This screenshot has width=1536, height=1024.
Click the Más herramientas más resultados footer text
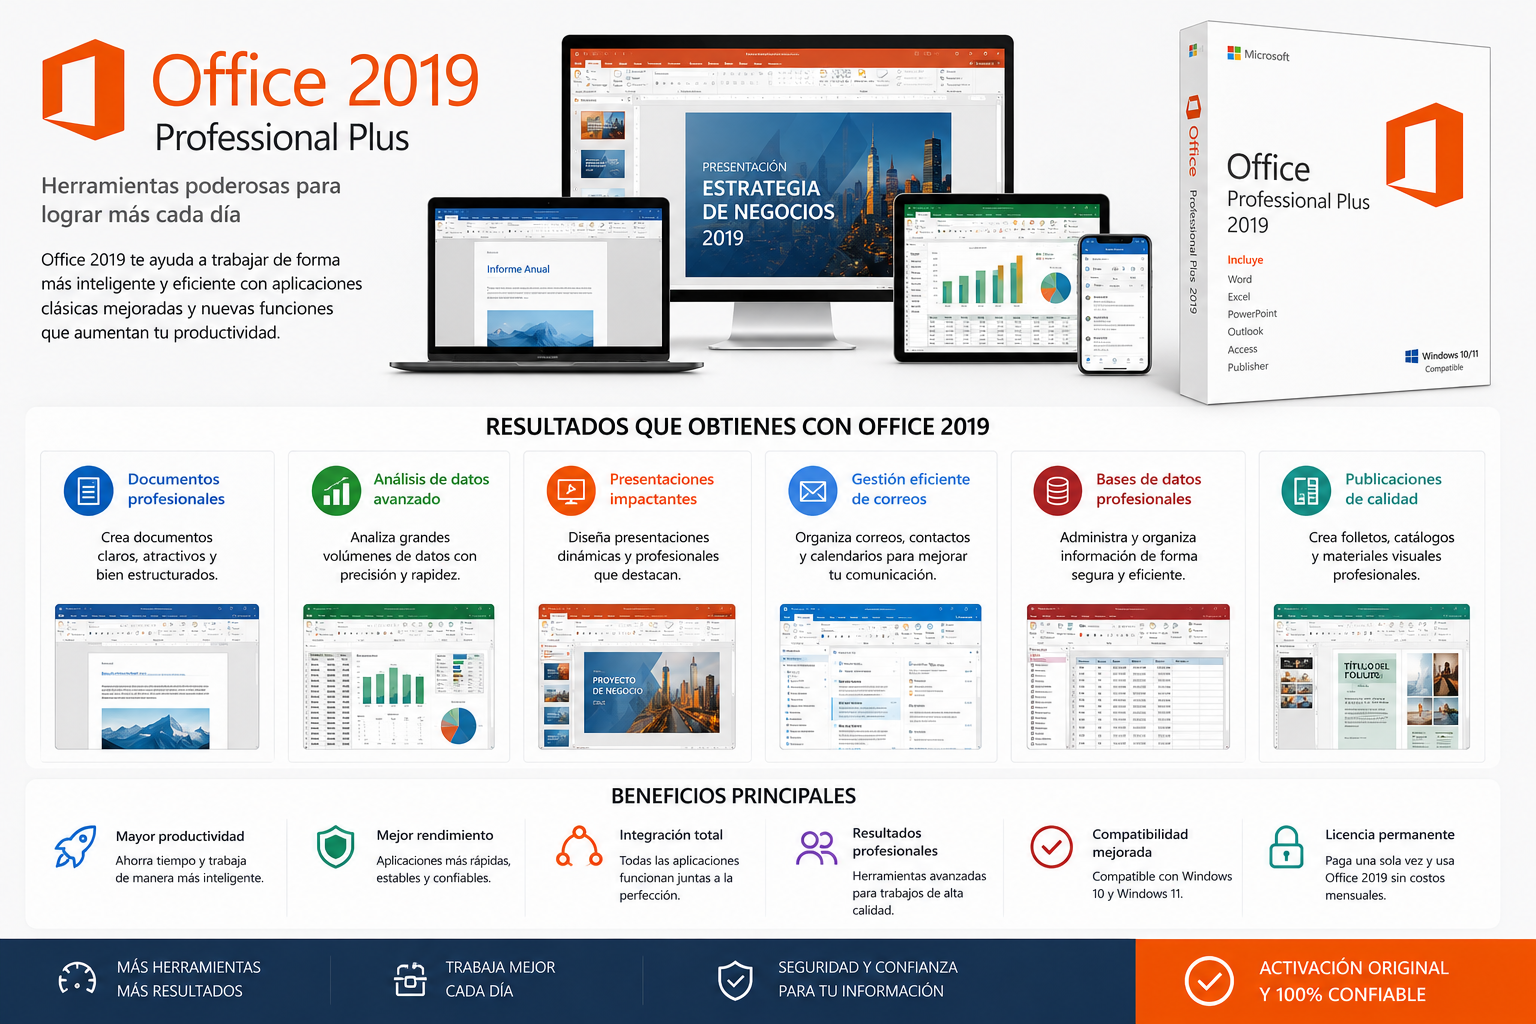pyautogui.click(x=188, y=979)
